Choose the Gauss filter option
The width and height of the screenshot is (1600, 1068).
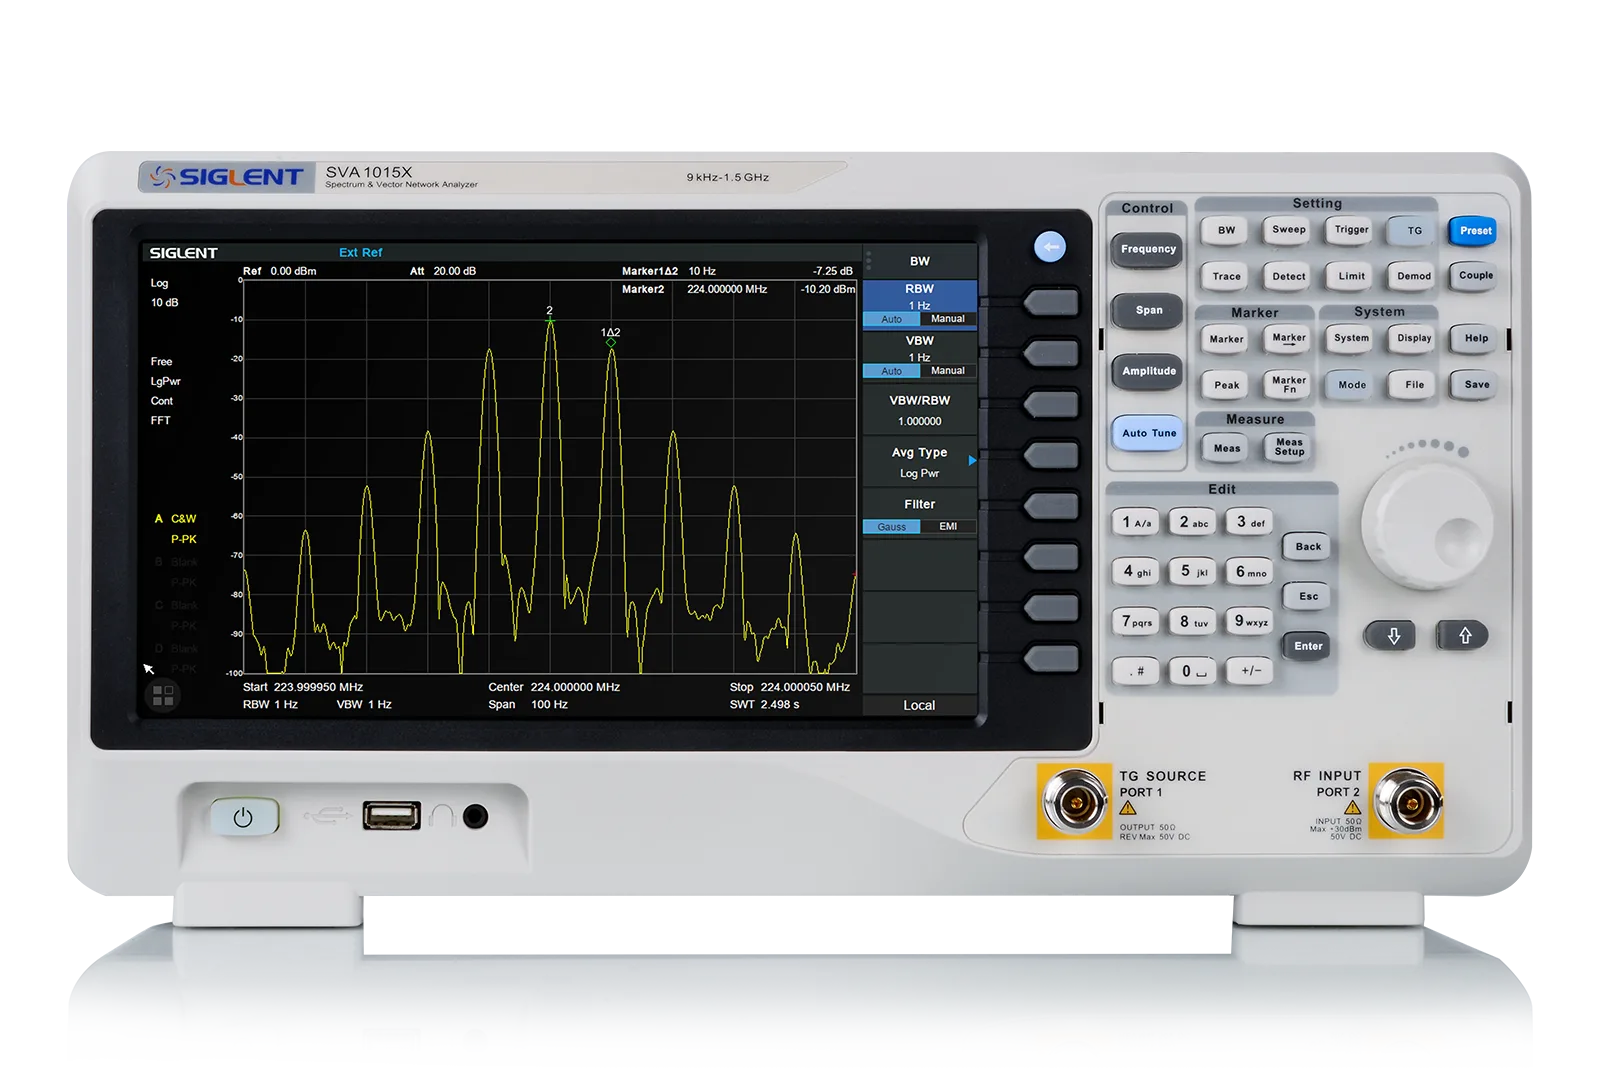pos(891,527)
